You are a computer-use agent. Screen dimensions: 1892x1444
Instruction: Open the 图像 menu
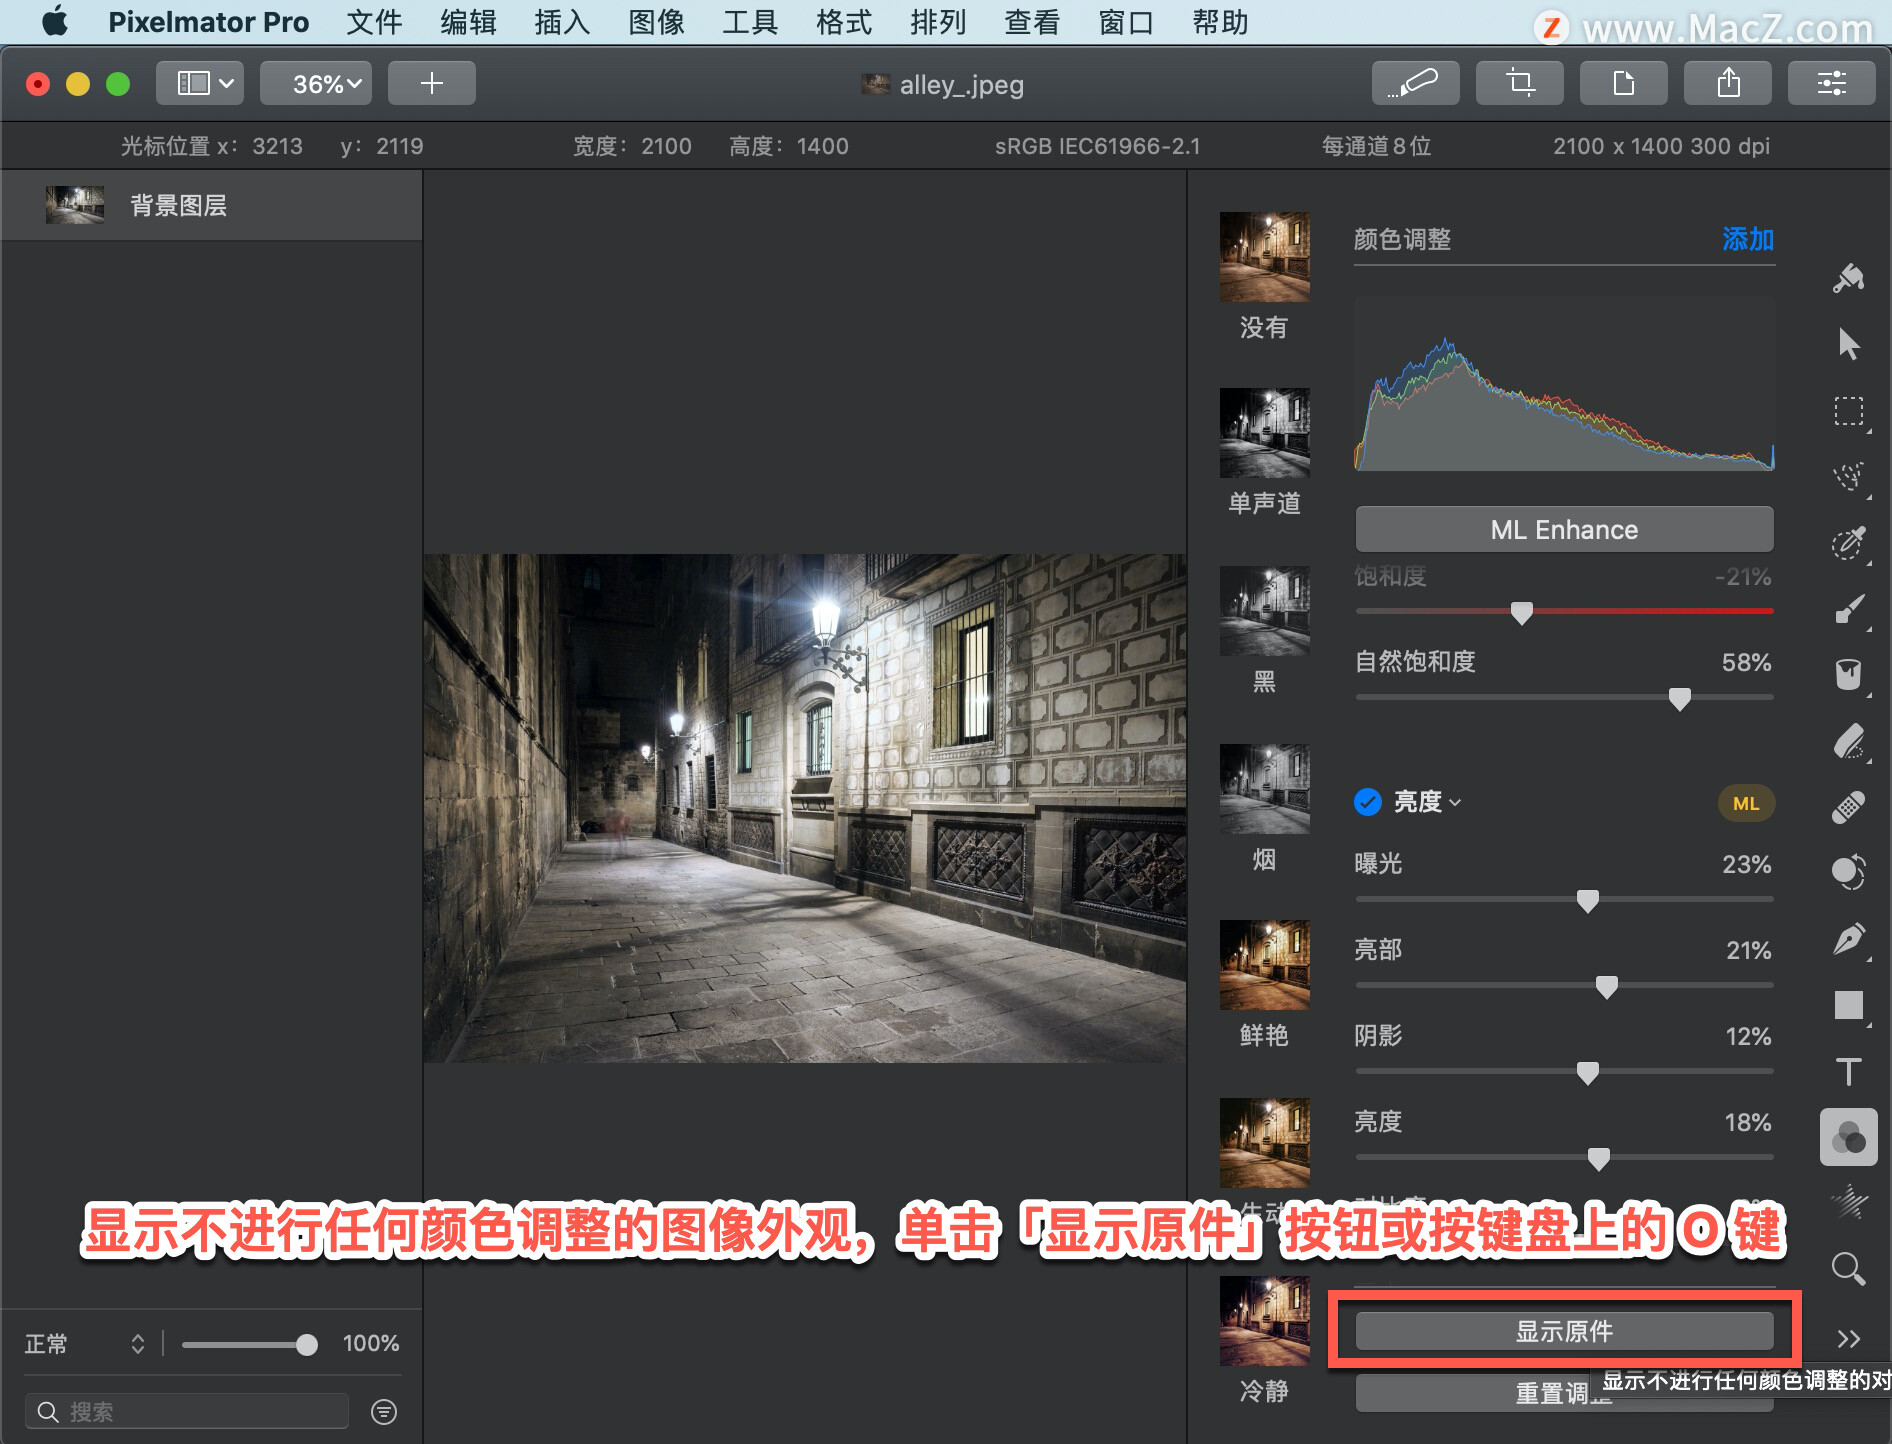point(656,22)
